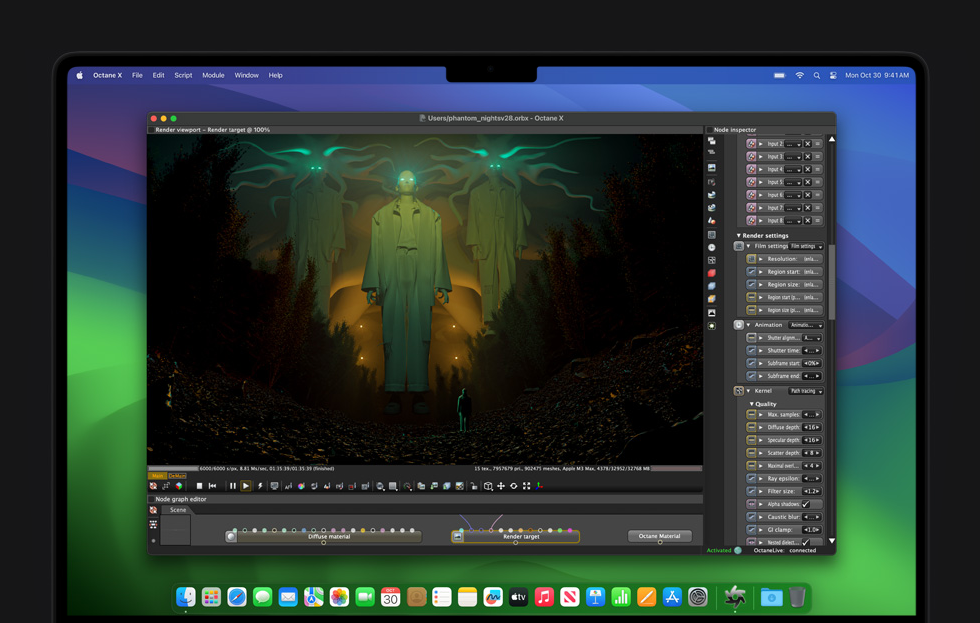This screenshot has height=623, width=980.
Task: Toggle the Node inspector header checkbox
Action: (x=709, y=130)
